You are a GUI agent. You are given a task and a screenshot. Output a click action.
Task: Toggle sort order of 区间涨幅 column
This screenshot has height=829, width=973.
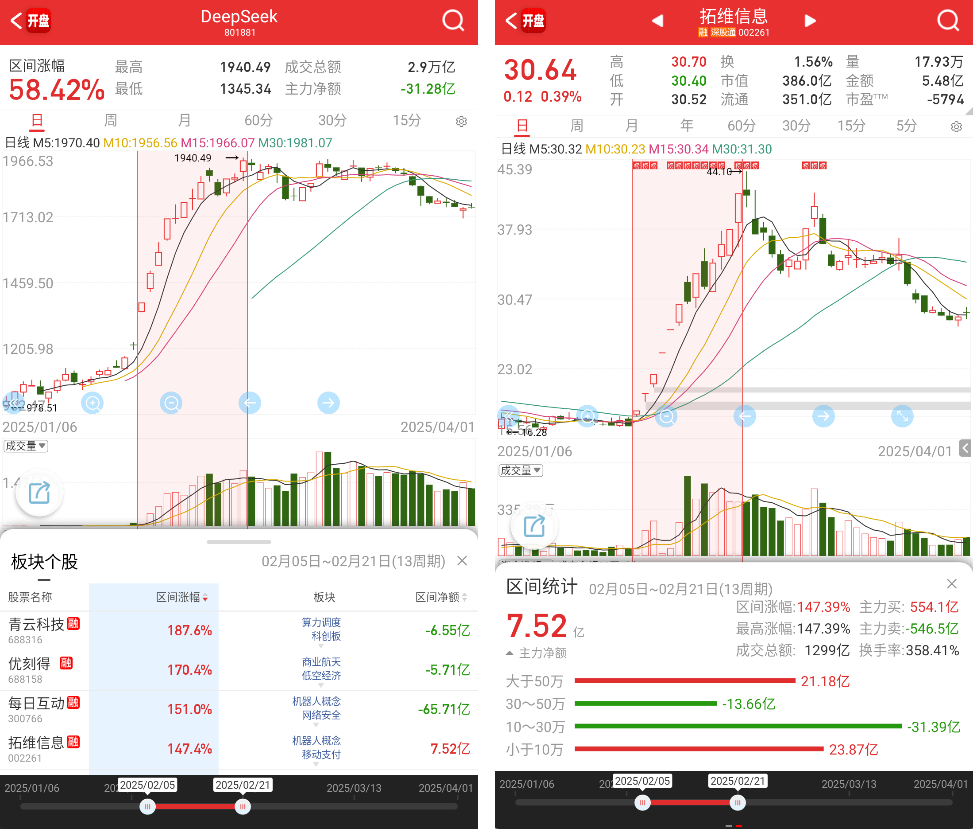click(182, 597)
